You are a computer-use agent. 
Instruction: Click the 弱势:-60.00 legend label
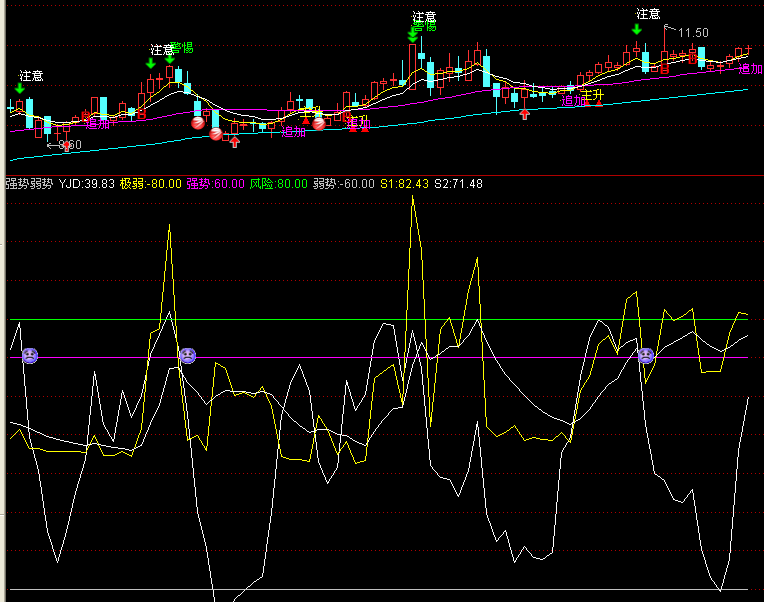tap(344, 184)
